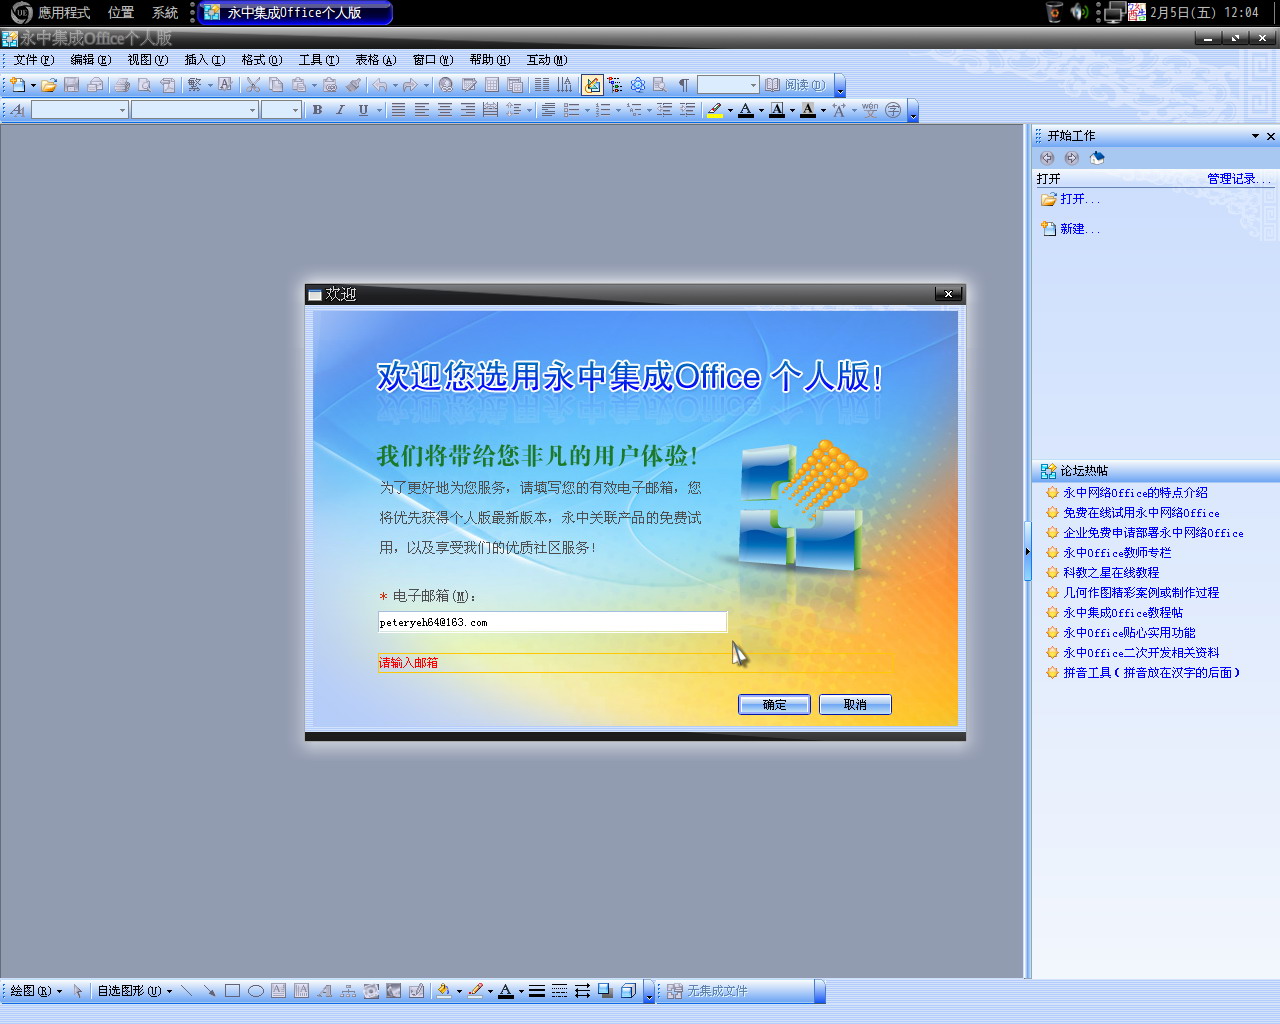
Task: Open the 视图 View menu
Action: click(x=148, y=60)
